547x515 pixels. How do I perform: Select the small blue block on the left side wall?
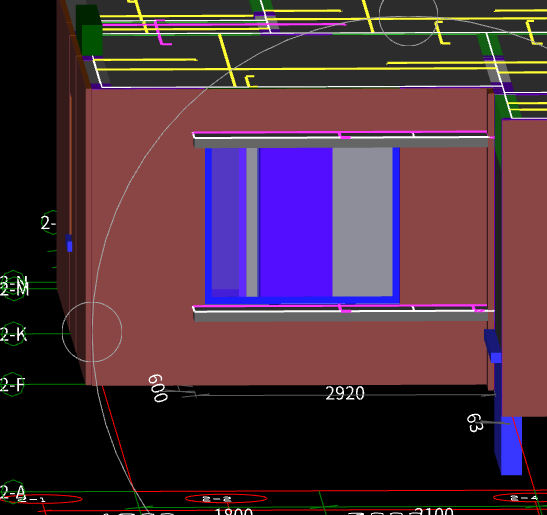[x=69, y=244]
